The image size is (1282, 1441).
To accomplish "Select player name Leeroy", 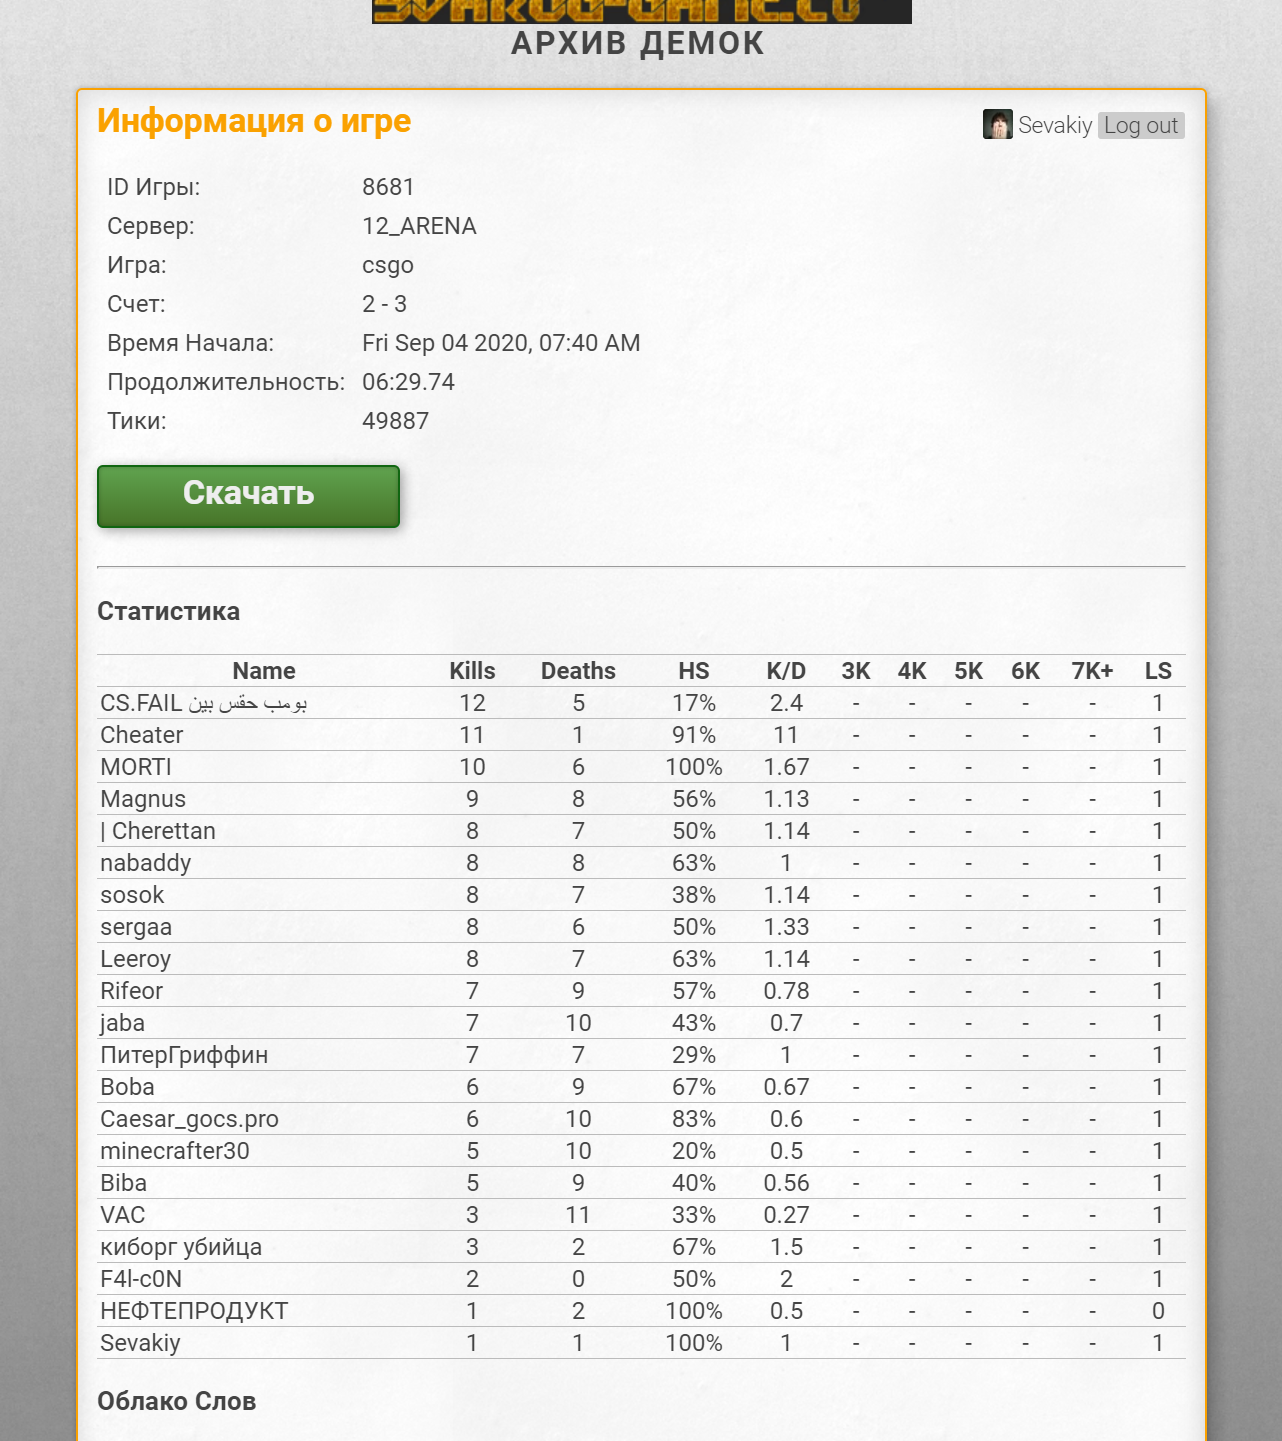I will pos(136,959).
